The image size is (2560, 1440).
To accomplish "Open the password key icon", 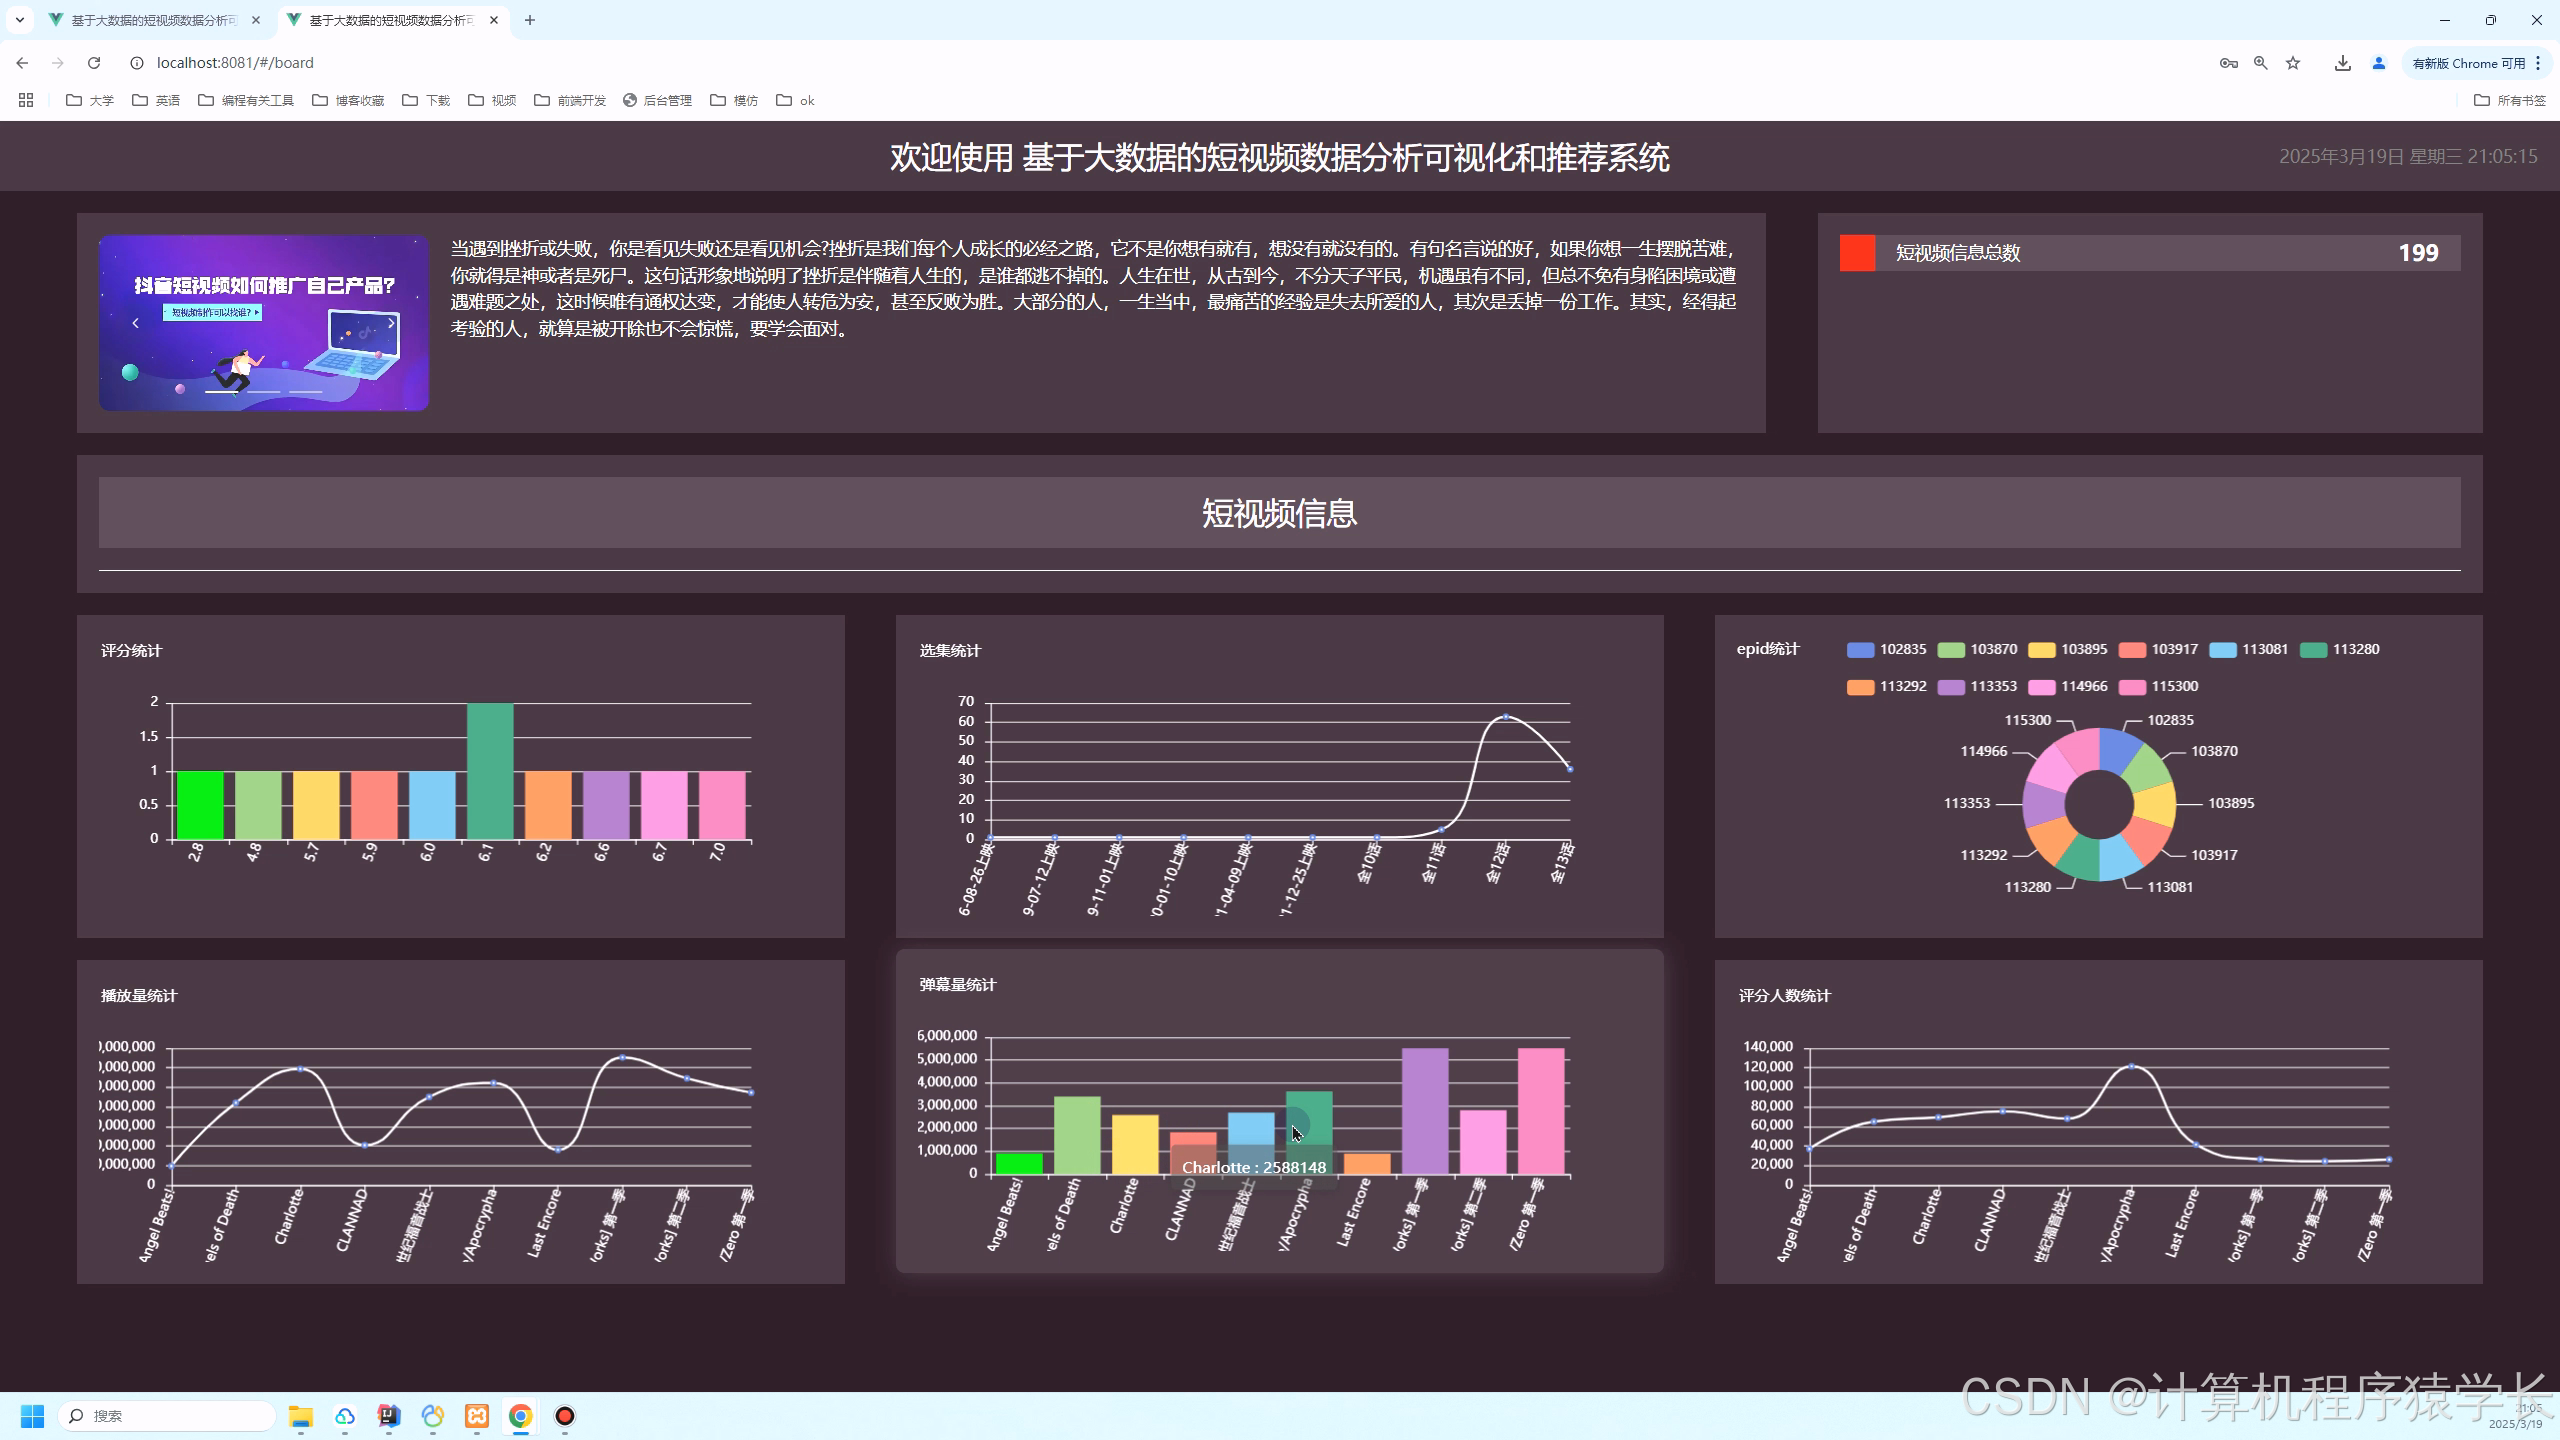I will click(x=2228, y=63).
